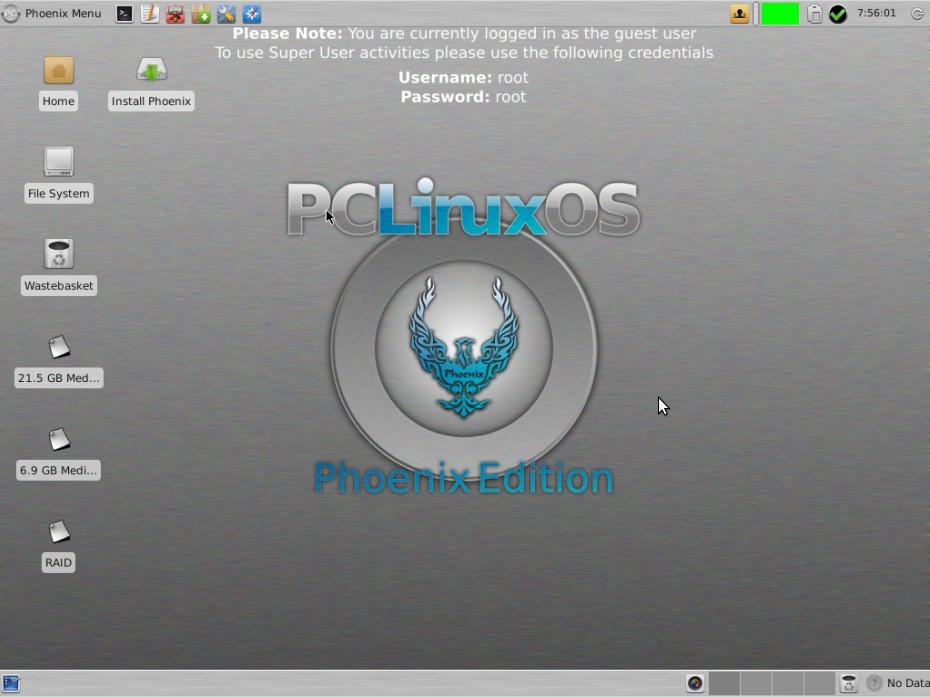Launch the red file manager panel icon
Screen dimensions: 930x698
click(x=175, y=14)
